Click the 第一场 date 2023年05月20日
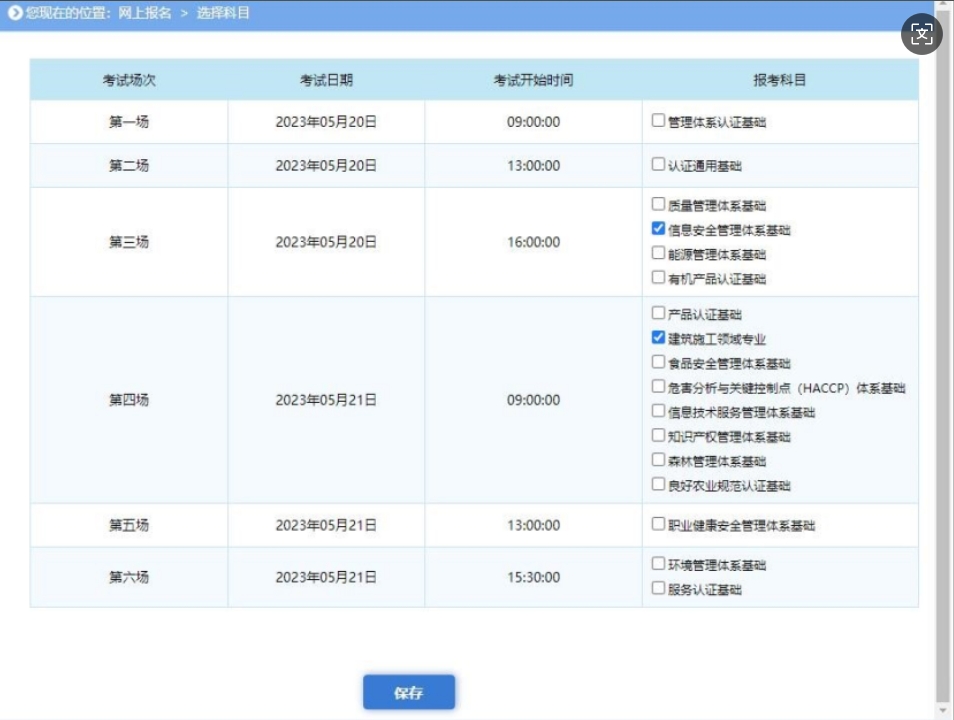This screenshot has height=720, width=954. coord(326,122)
